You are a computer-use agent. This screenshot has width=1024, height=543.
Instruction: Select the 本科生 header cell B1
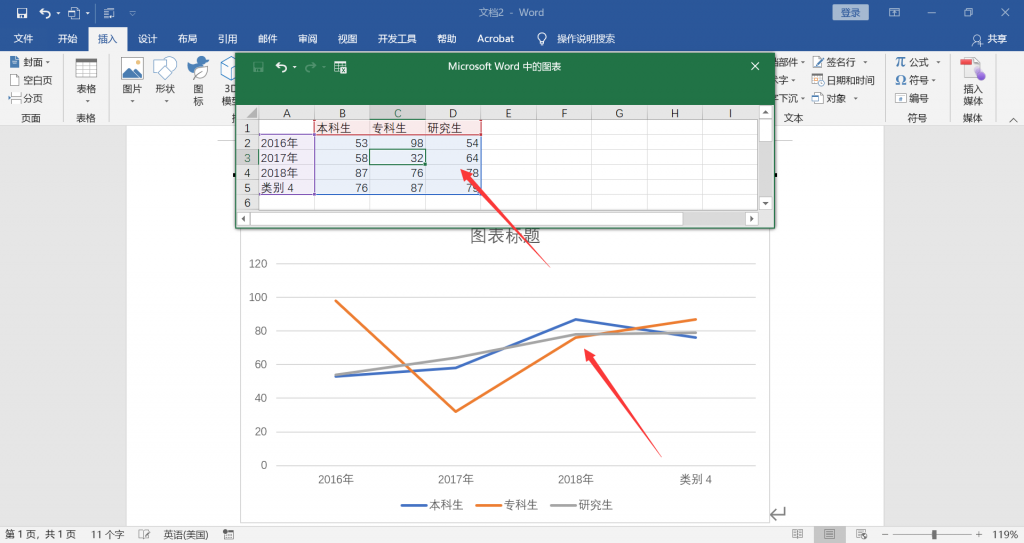pyautogui.click(x=342, y=127)
